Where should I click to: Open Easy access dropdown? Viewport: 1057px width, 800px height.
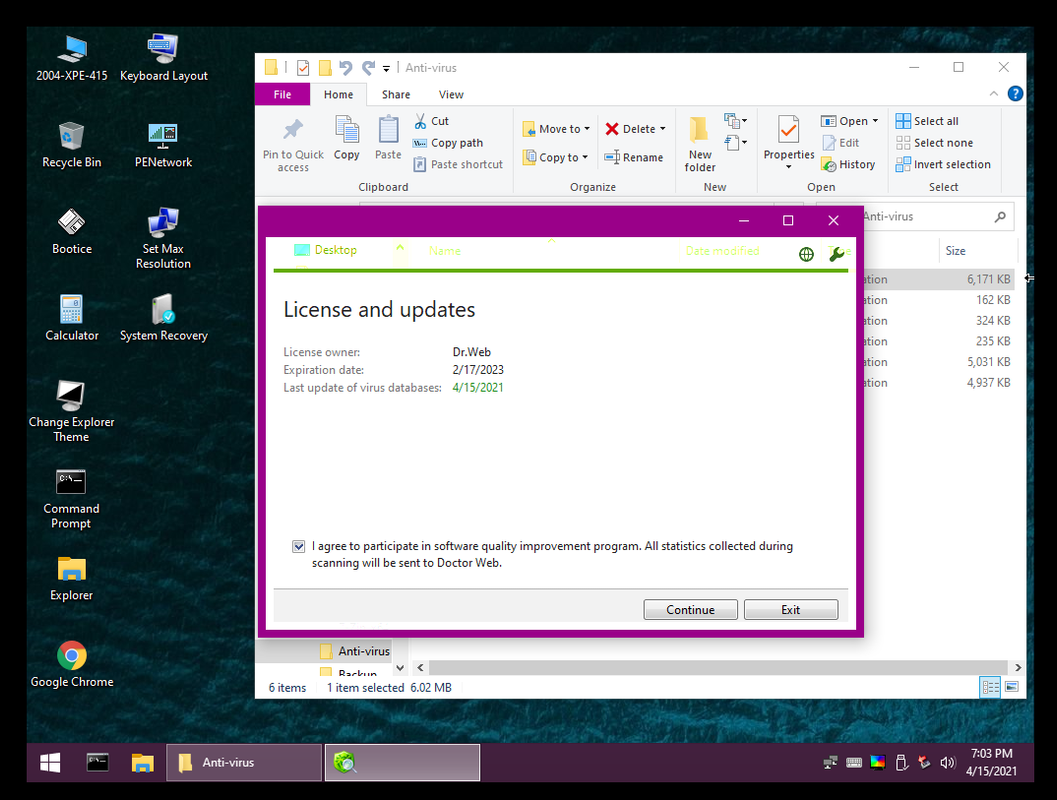[x=735, y=142]
